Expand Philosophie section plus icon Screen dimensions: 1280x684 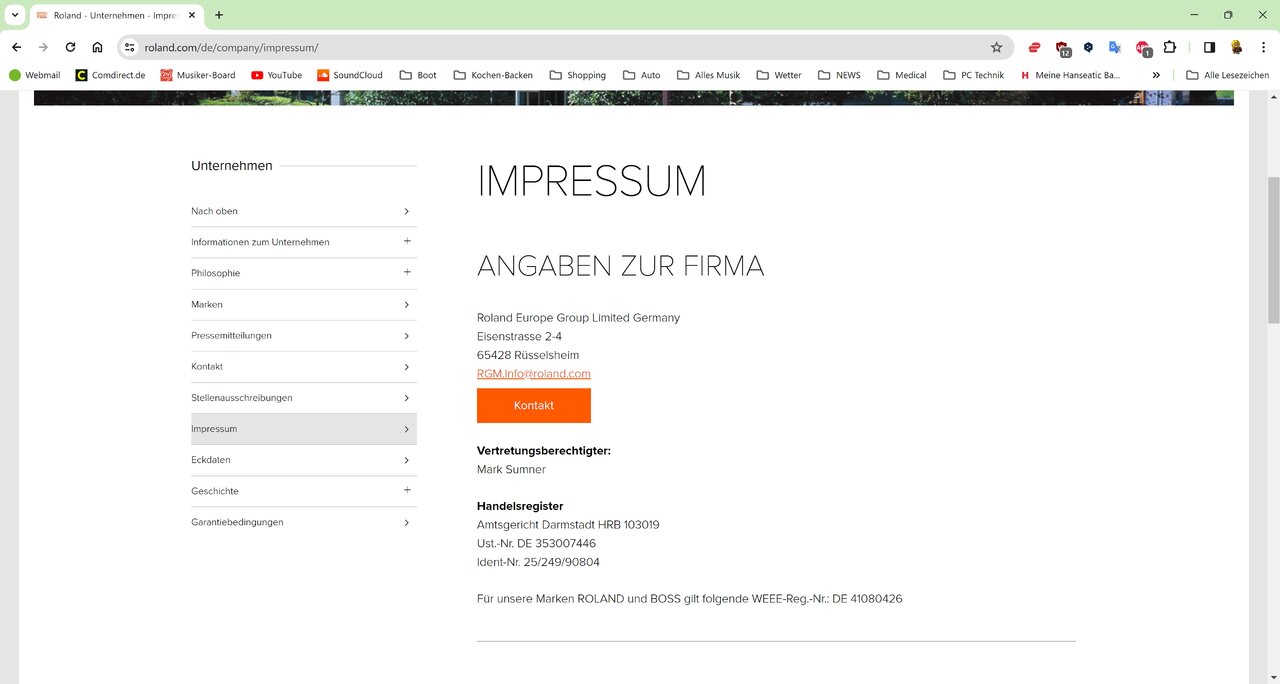[407, 272]
